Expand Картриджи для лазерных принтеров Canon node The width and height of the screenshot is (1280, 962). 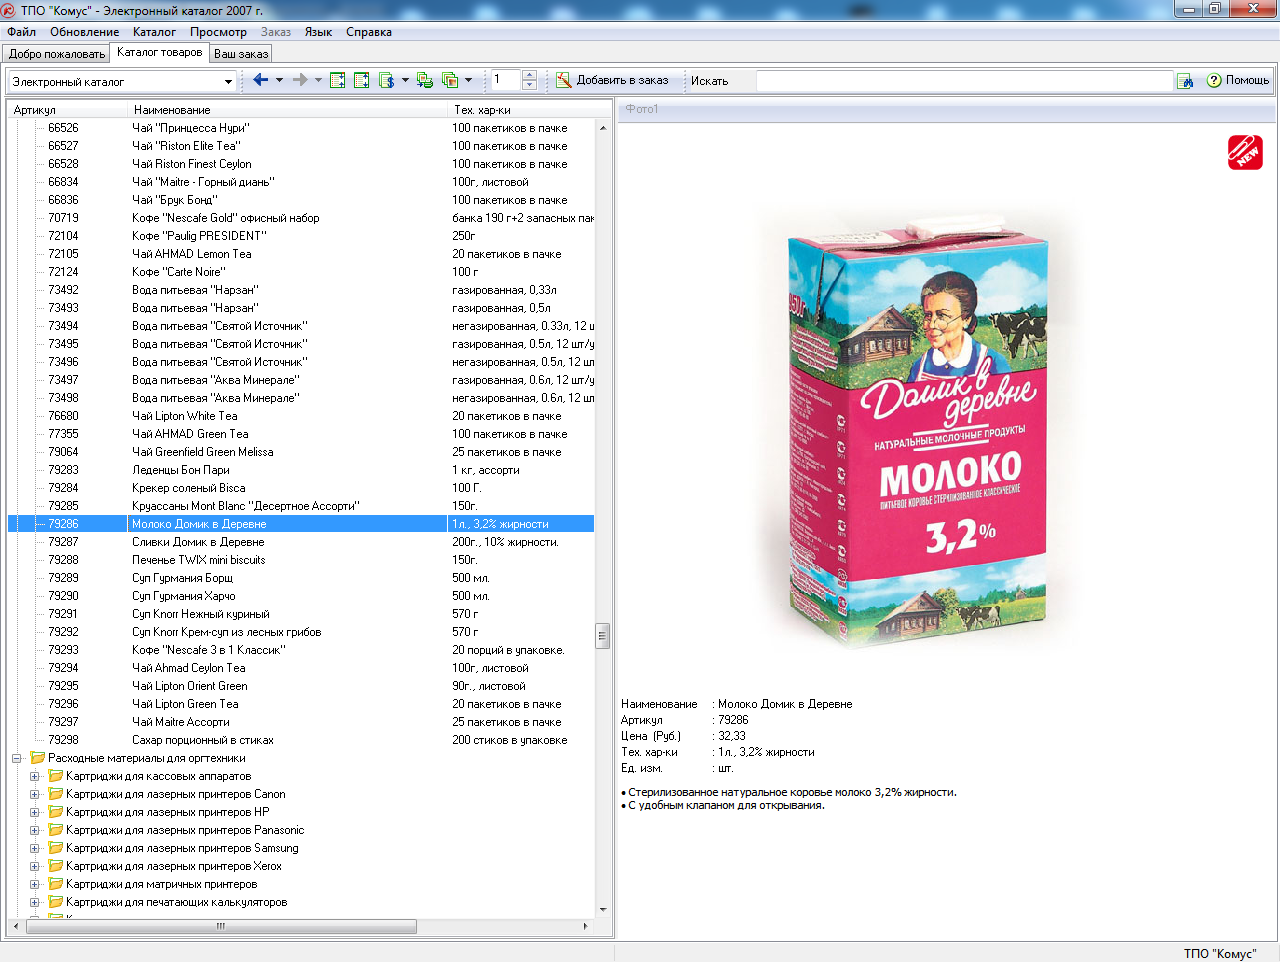click(x=35, y=794)
